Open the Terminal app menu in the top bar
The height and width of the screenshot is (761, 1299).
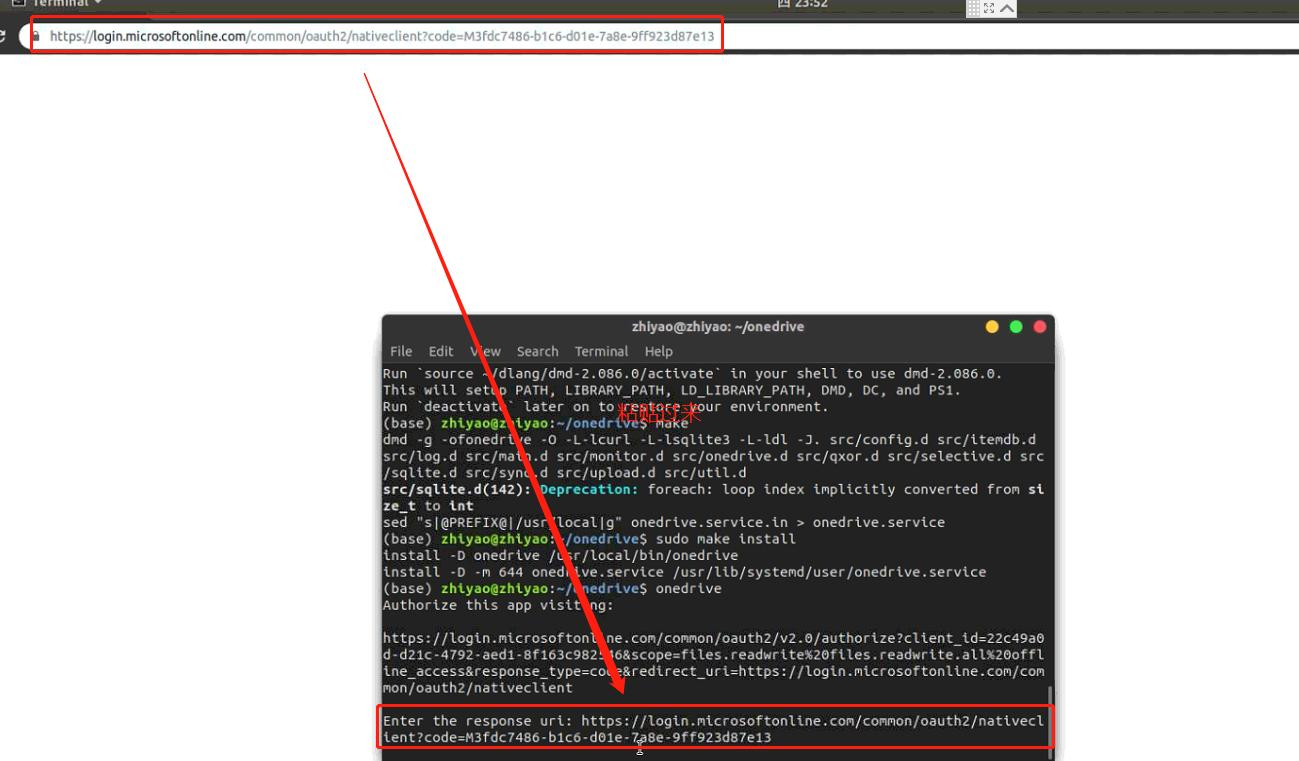58,5
